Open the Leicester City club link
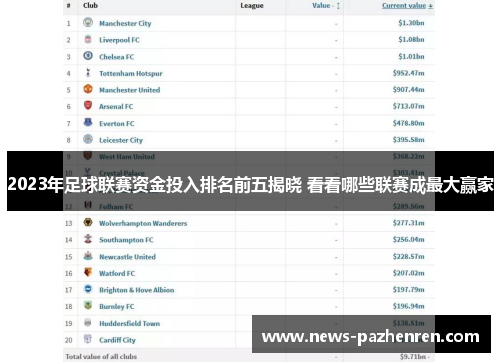This screenshot has width=500, height=362. coord(121,140)
